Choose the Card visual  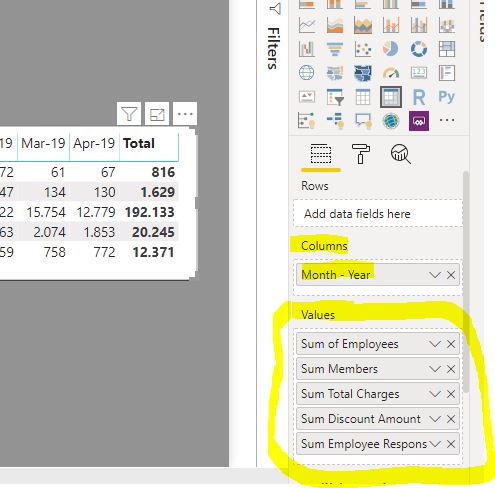(x=419, y=73)
